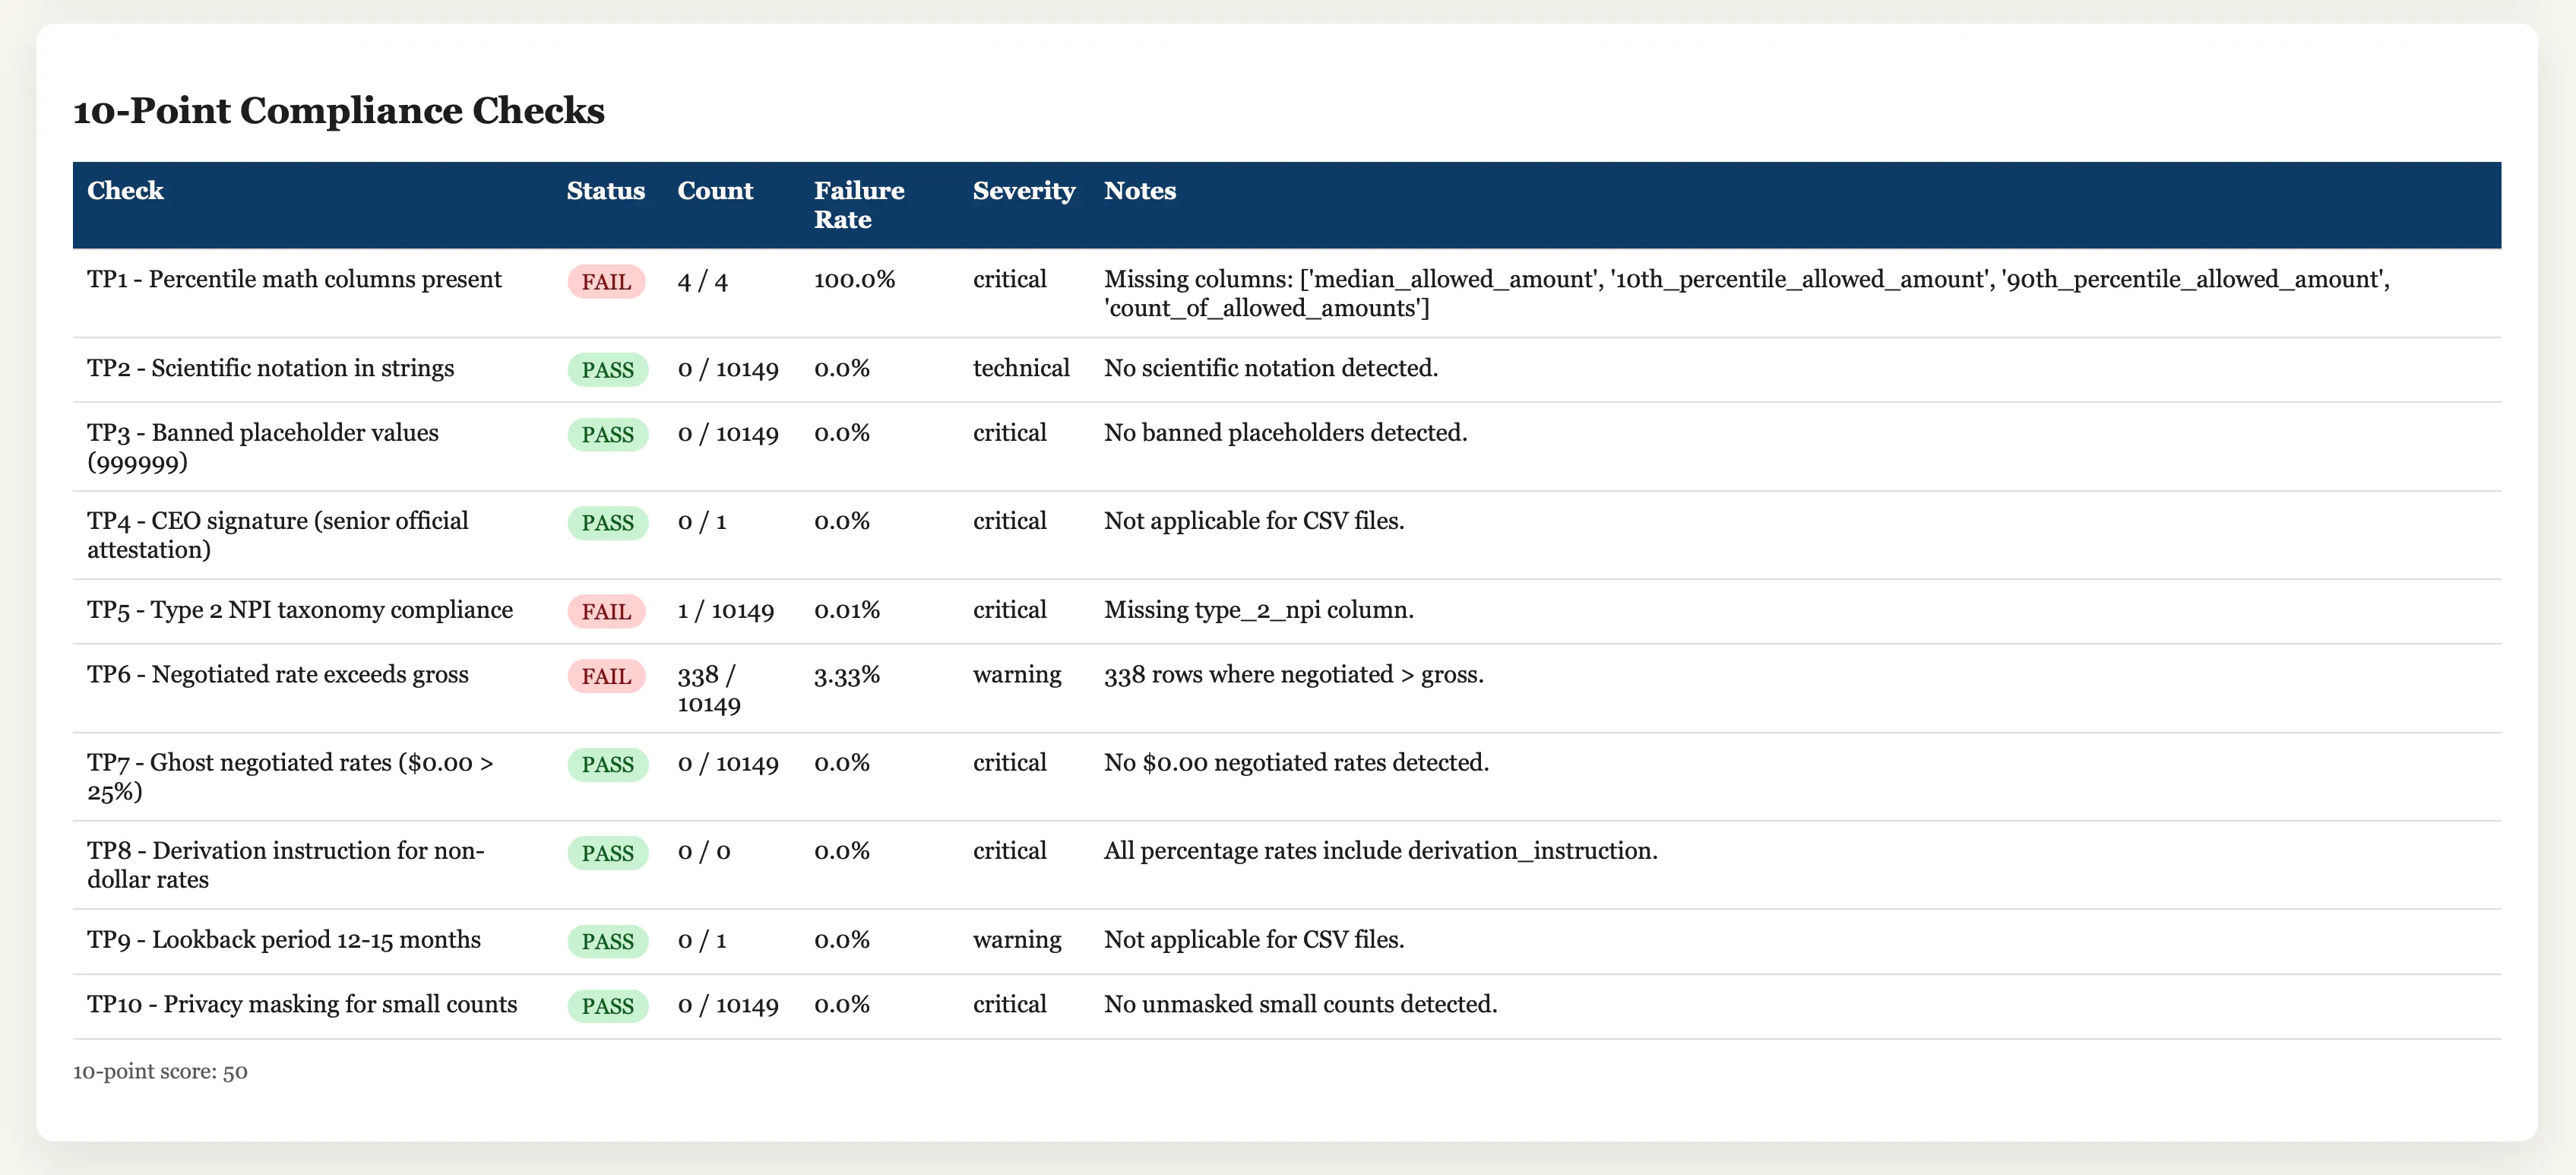Click the '3.33%' failure rate cell
This screenshot has width=2576, height=1175.
[846, 675]
